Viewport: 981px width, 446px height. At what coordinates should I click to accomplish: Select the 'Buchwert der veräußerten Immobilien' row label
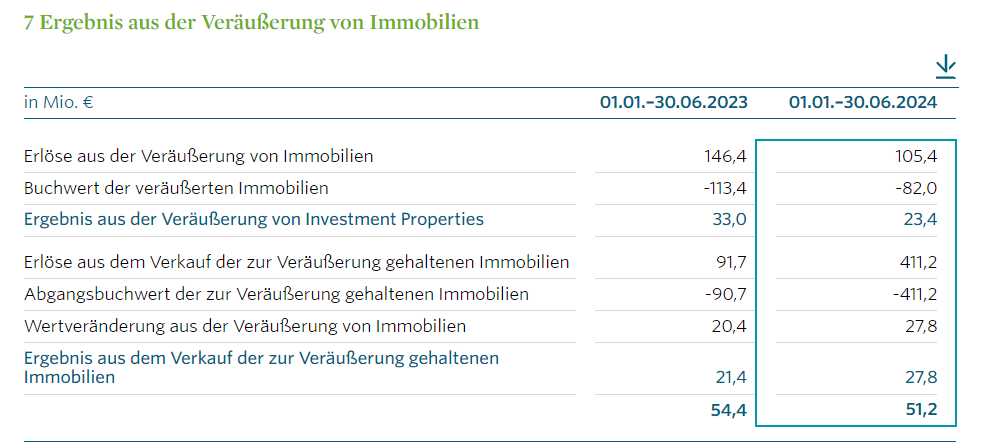pos(176,188)
